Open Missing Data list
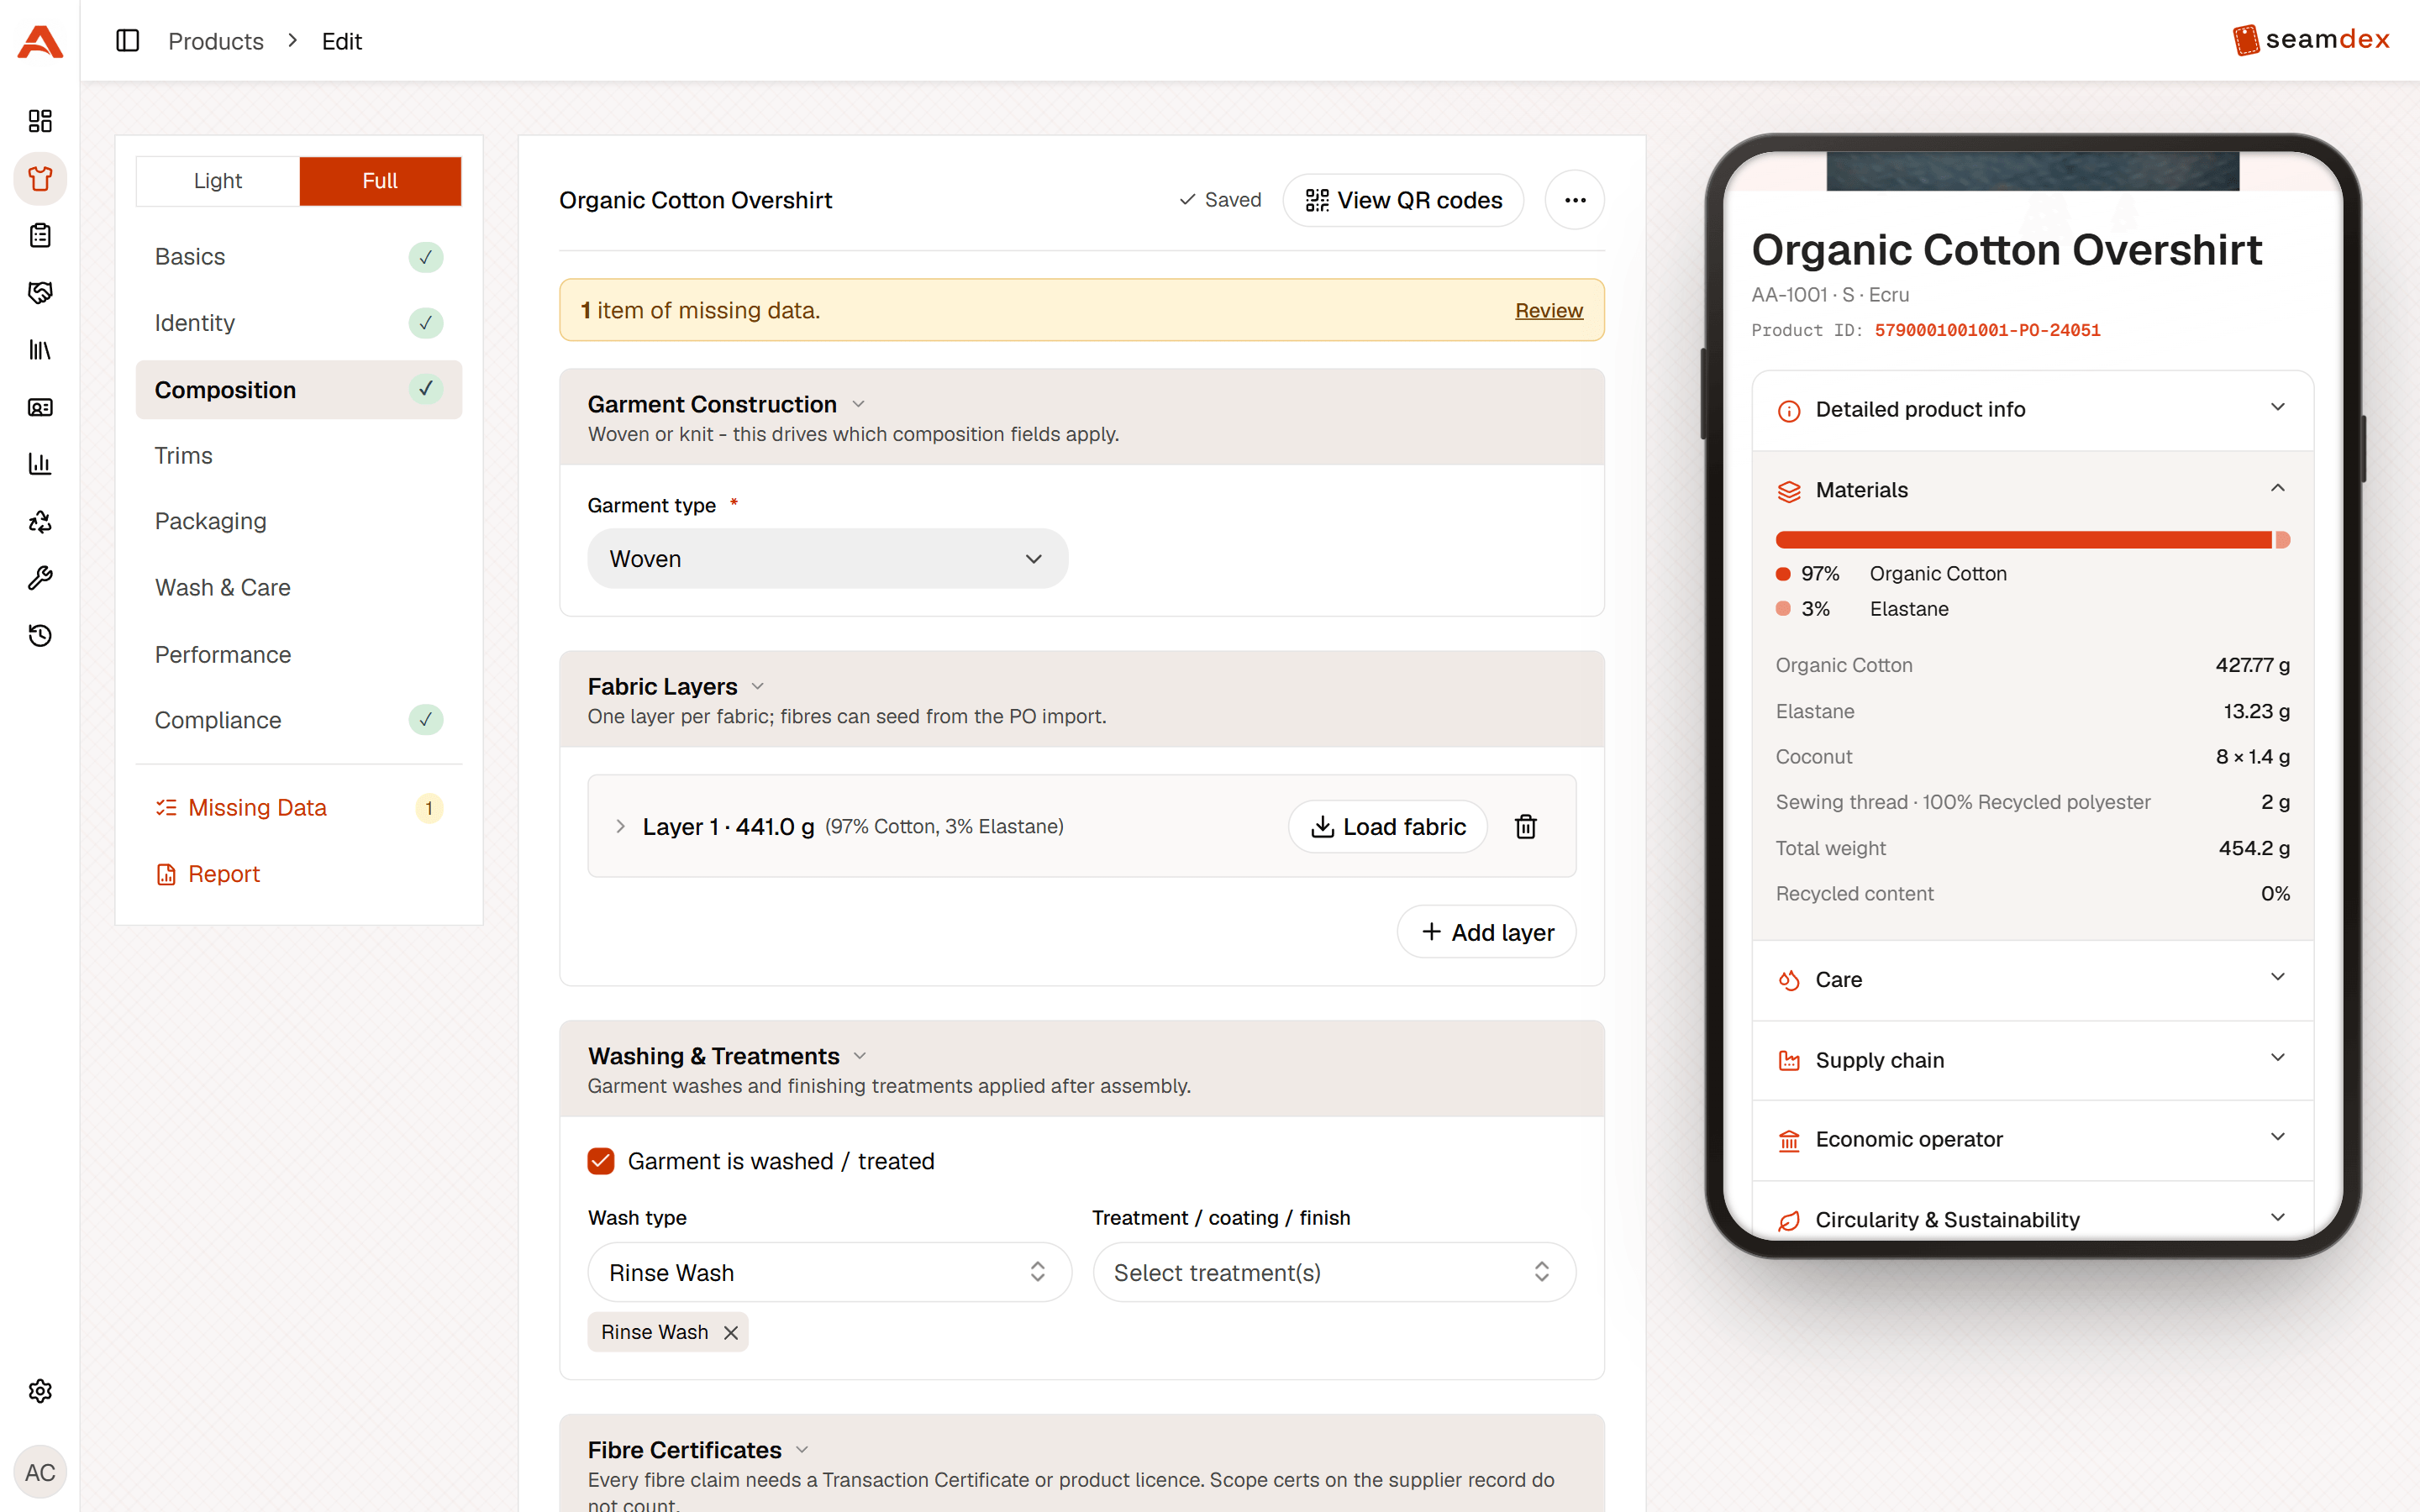Image resolution: width=2420 pixels, height=1512 pixels. [x=298, y=808]
